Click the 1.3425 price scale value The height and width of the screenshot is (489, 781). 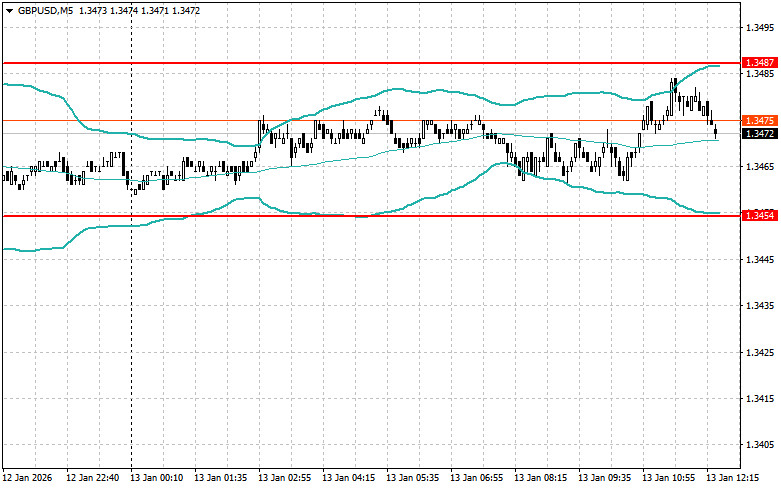[760, 353]
